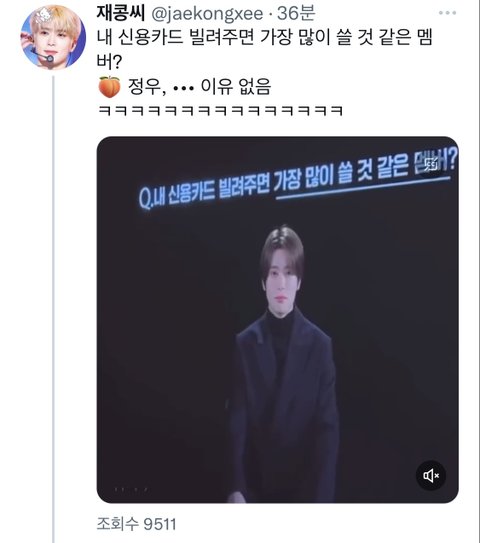The width and height of the screenshot is (480, 543).
Task: Click the ㅋㅋㅋㅋ laughter line of text
Action: click(220, 111)
